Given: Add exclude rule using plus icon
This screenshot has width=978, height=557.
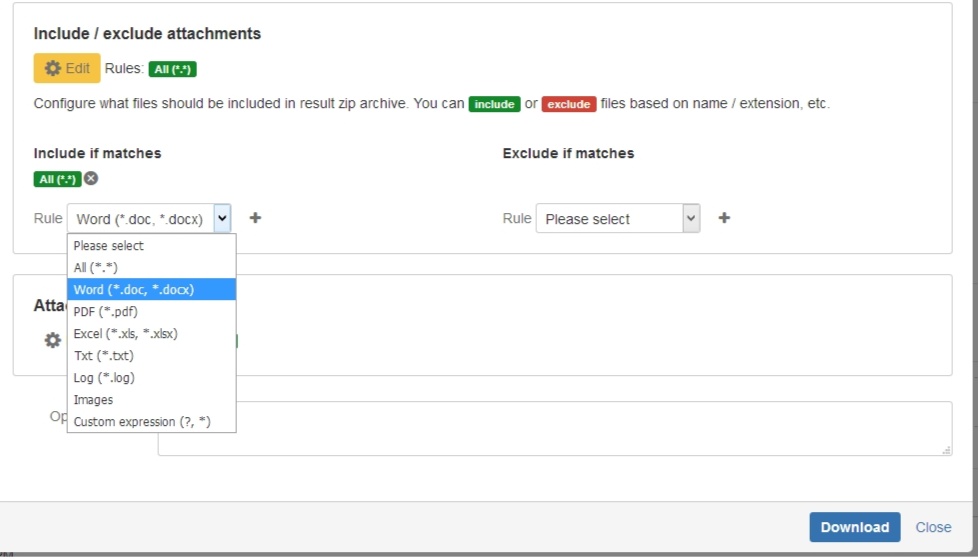Looking at the screenshot, I should pyautogui.click(x=724, y=218).
